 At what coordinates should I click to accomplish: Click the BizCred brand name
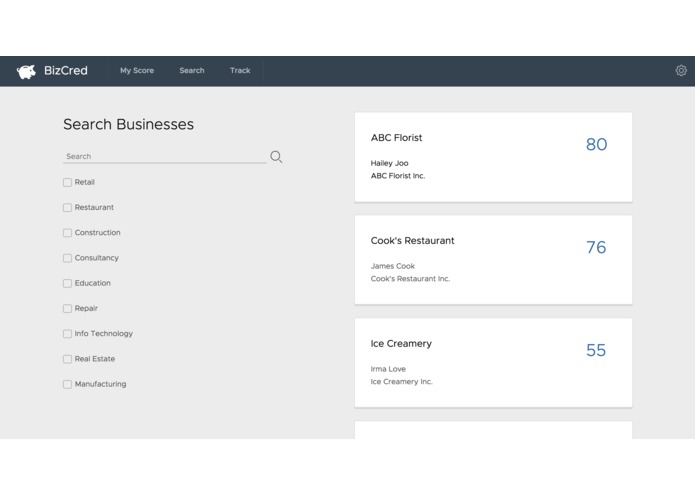pyautogui.click(x=66, y=71)
